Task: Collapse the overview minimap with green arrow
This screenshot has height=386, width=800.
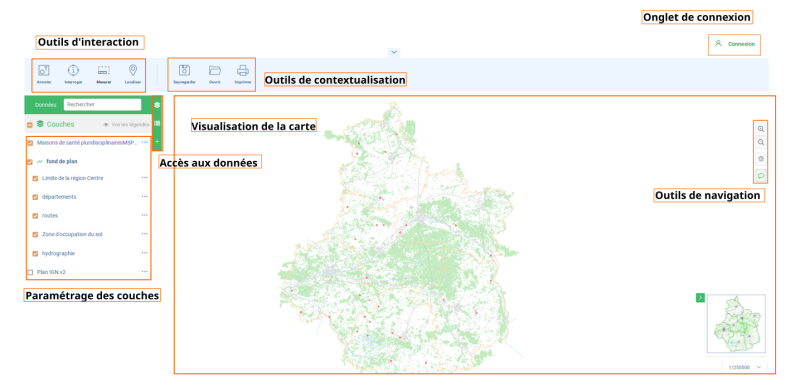Action: point(701,297)
